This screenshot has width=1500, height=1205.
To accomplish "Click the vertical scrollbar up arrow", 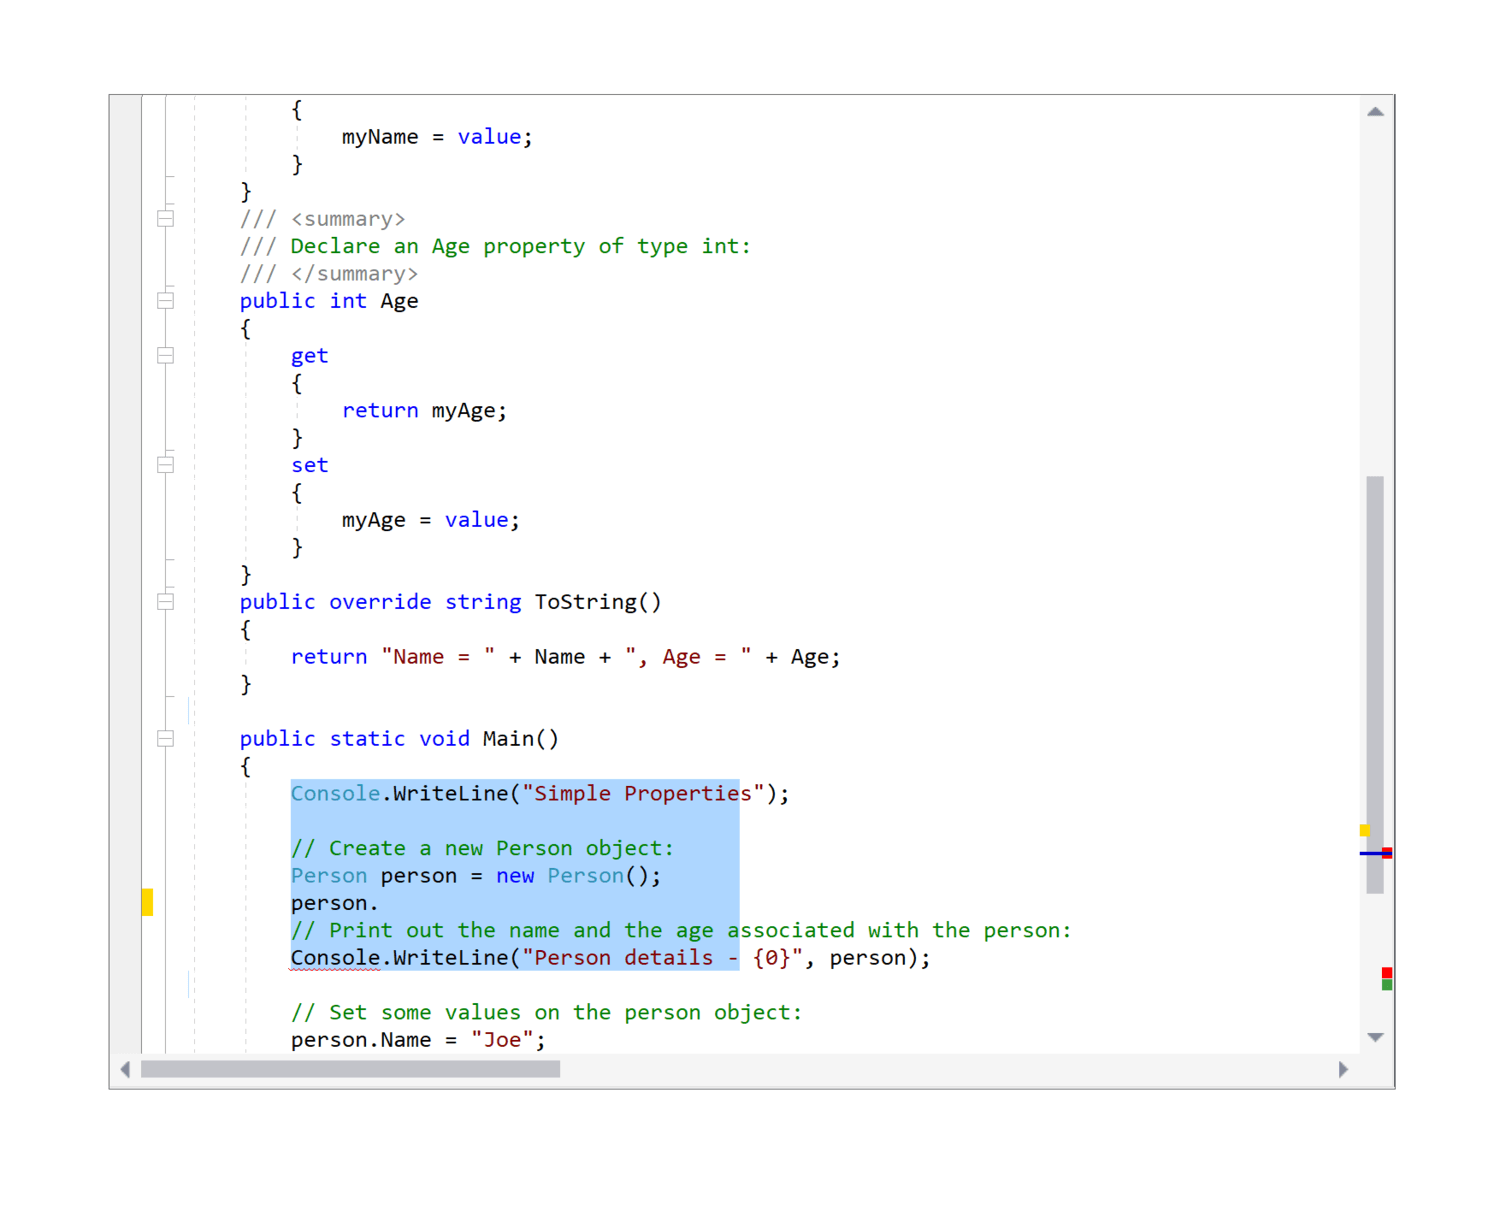I will tap(1376, 110).
